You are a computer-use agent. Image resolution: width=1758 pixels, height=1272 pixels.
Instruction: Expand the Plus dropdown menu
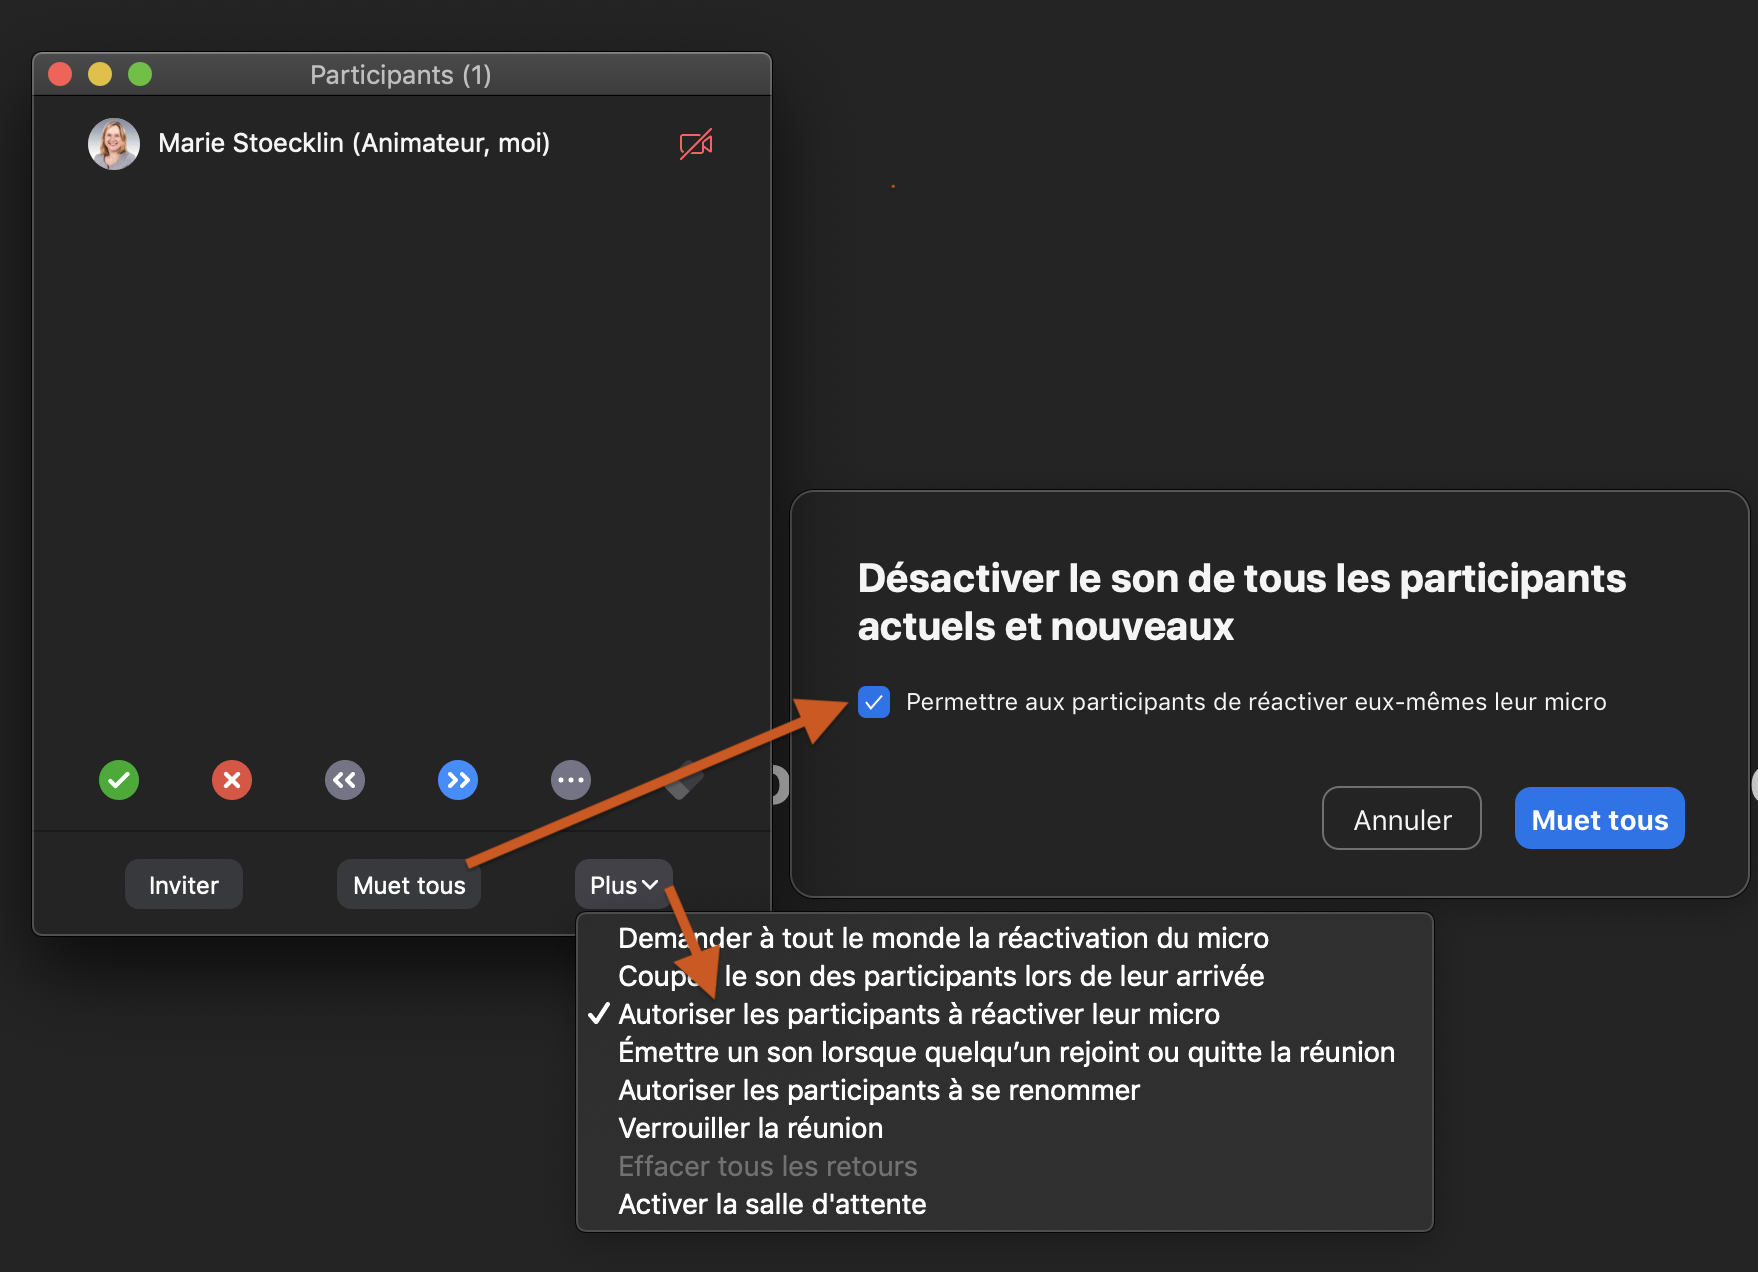(x=623, y=885)
